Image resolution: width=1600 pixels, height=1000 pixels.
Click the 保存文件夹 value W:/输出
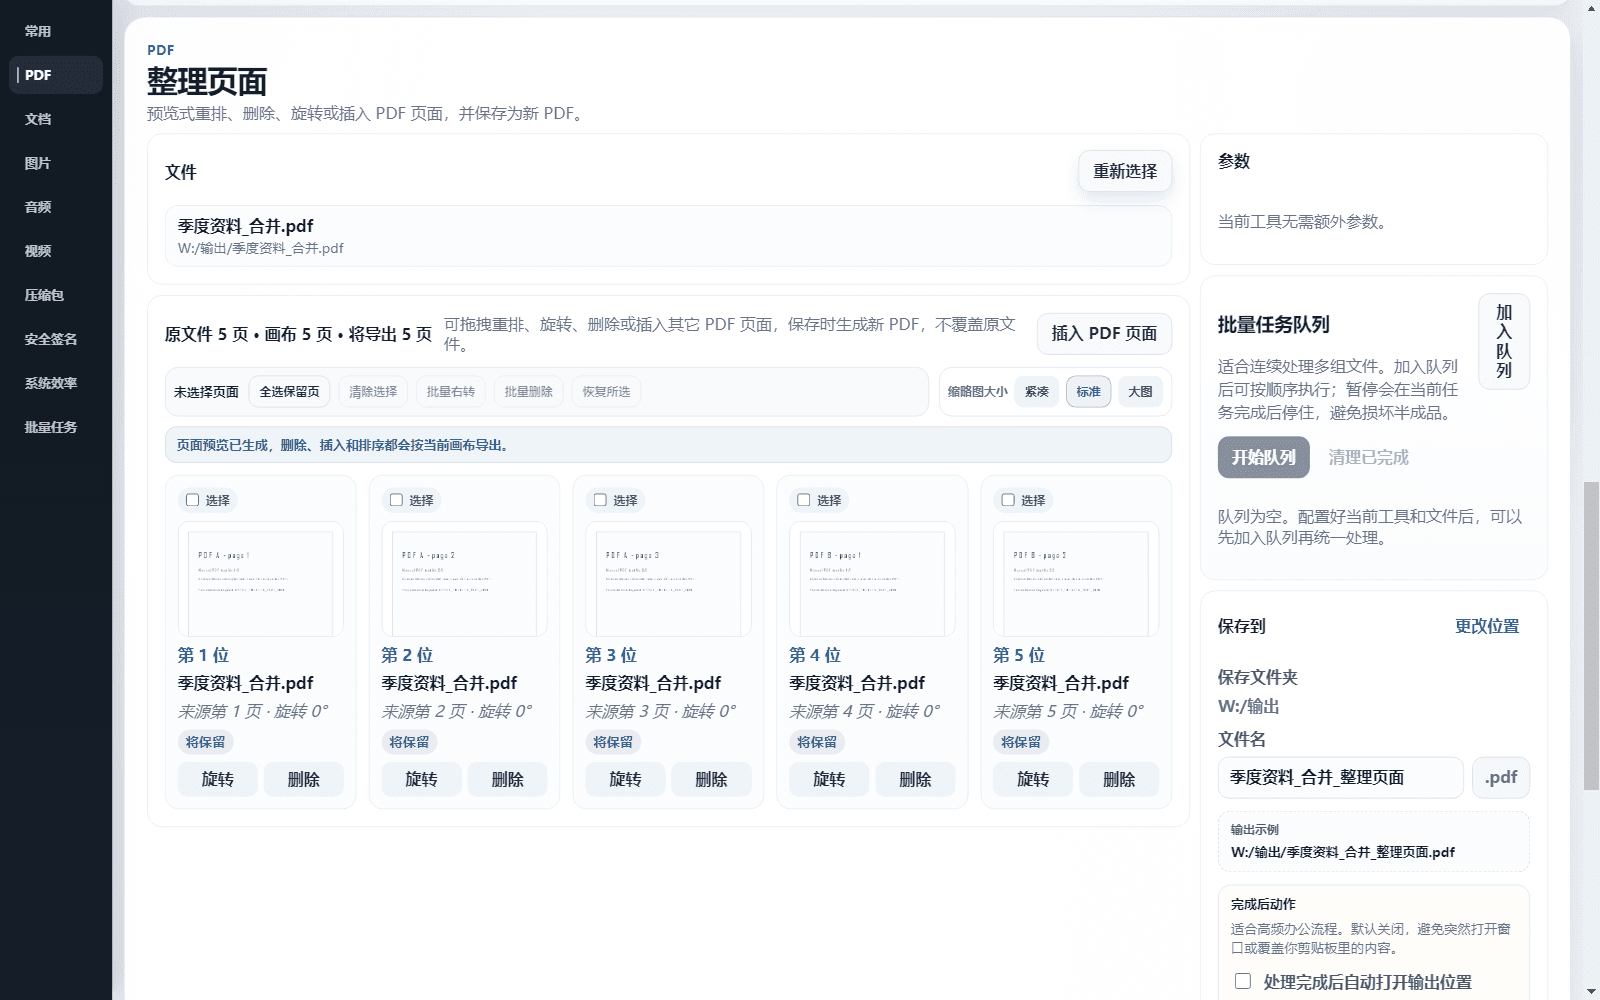click(1249, 706)
